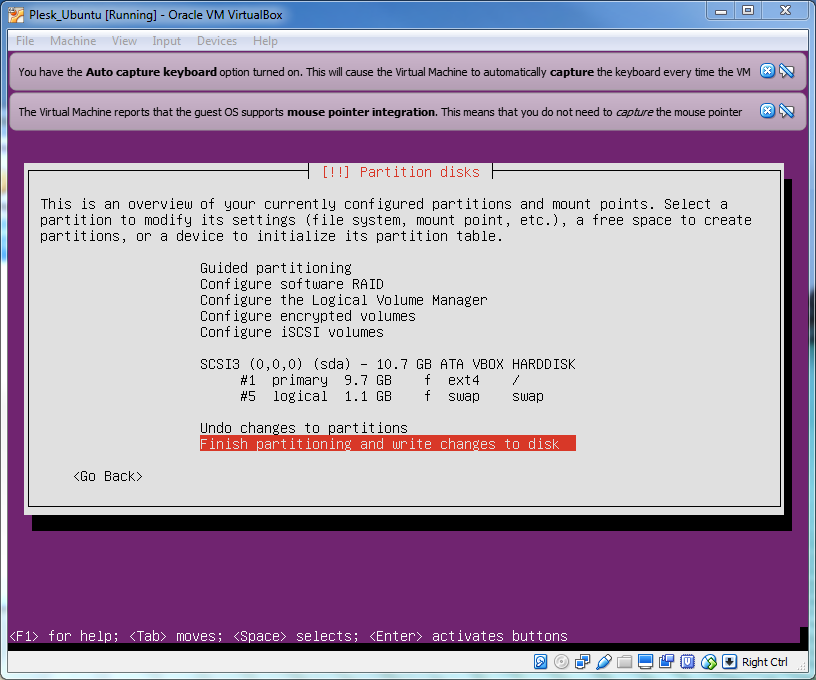Click the display monitor status icon
The width and height of the screenshot is (816, 680).
(x=645, y=662)
